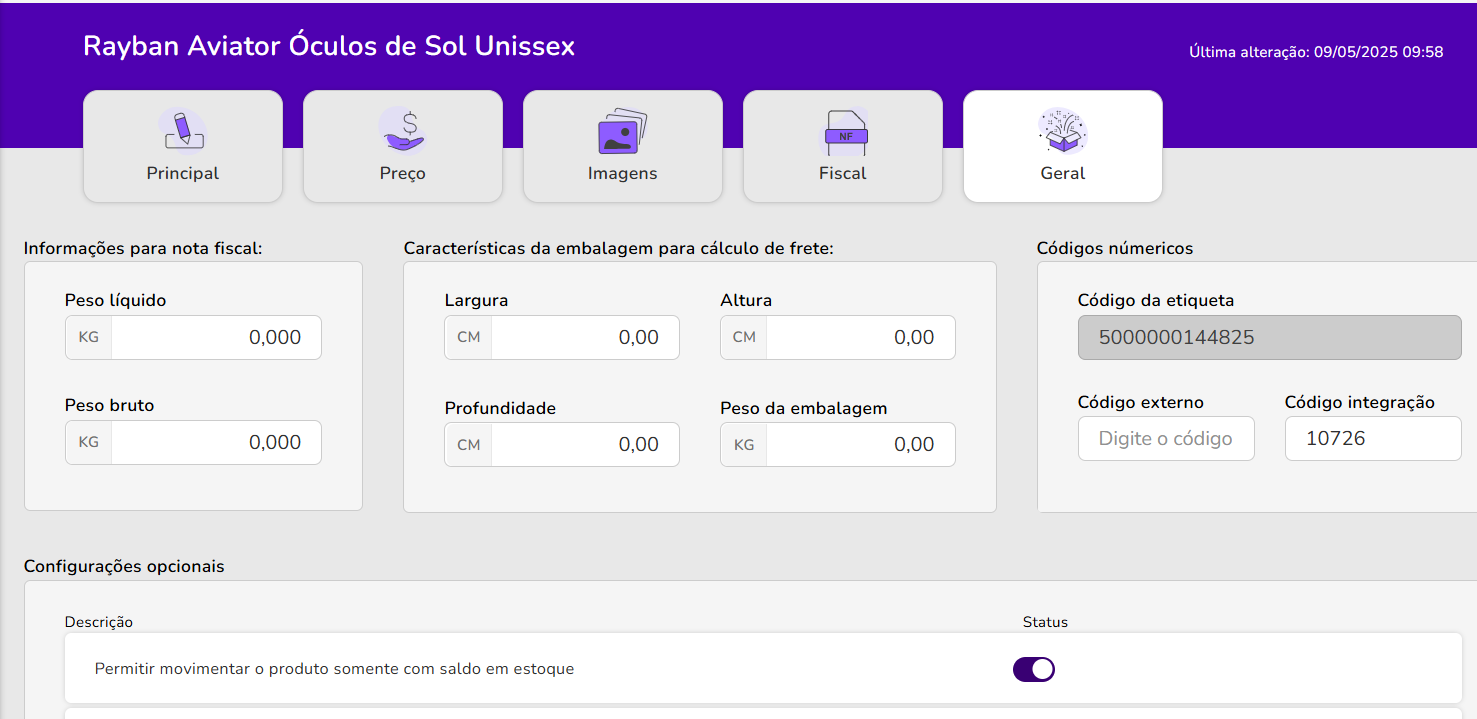The height and width of the screenshot is (719, 1477).
Task: Click the product title 'Rayban Aviator Óculos de Sol Unissex'
Action: tap(329, 46)
